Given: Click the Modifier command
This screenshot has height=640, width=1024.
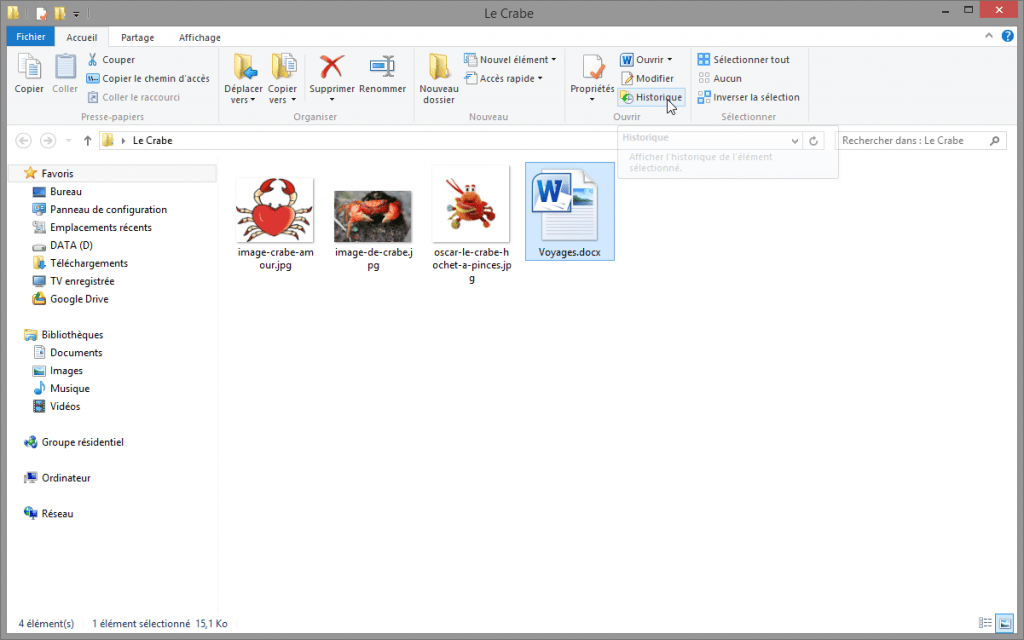Looking at the screenshot, I should [x=647, y=78].
